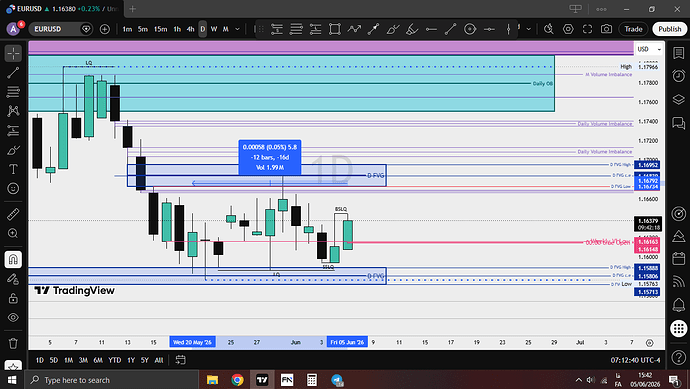This screenshot has width=690, height=389.
Task: Select the vertical line tool in favorites toolbar
Action: coord(508,29)
